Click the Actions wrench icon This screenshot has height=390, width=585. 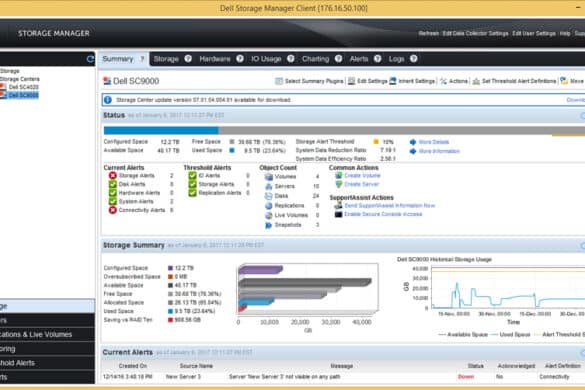coord(443,81)
